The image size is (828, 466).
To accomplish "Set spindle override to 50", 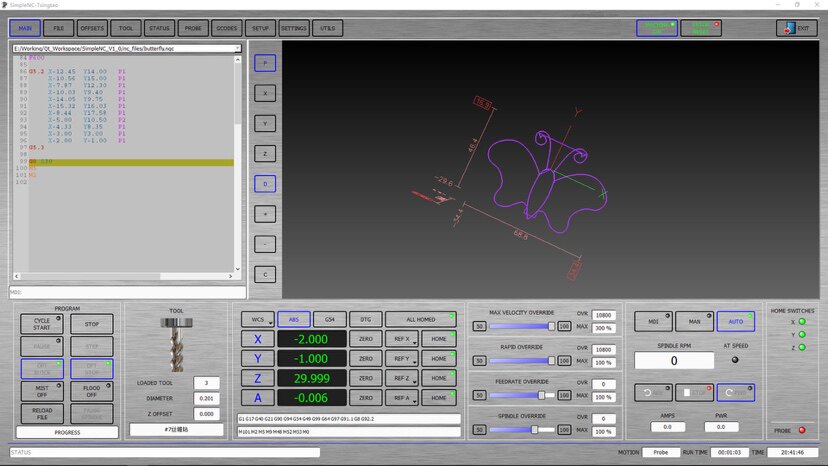I will point(479,430).
